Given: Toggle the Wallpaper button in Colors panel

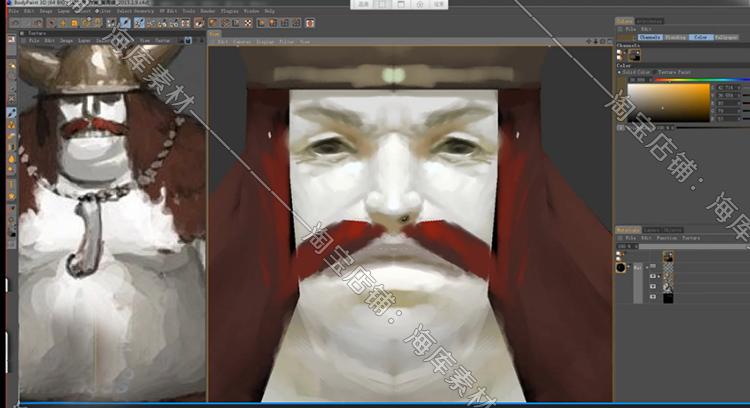Looking at the screenshot, I should click(x=727, y=37).
